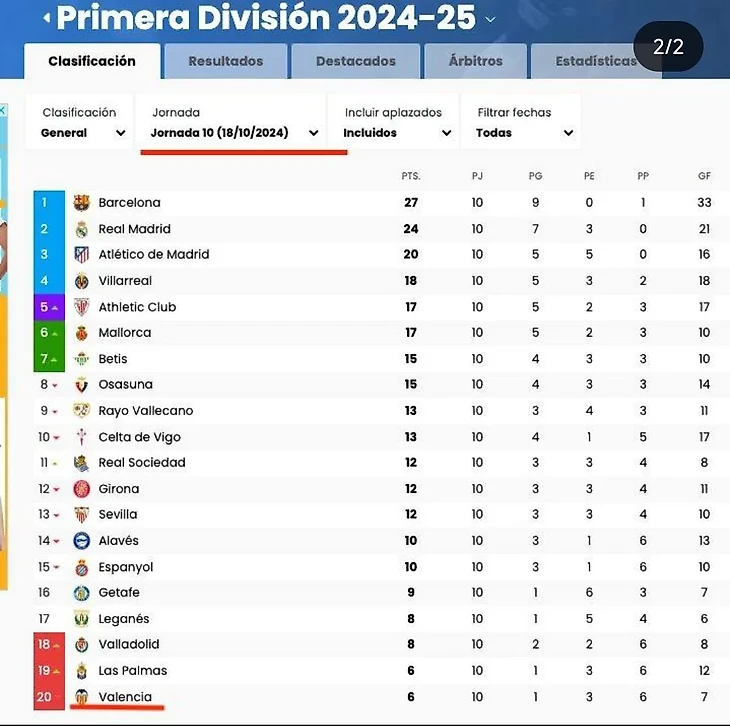Click the Alavés crest icon

coord(82,541)
